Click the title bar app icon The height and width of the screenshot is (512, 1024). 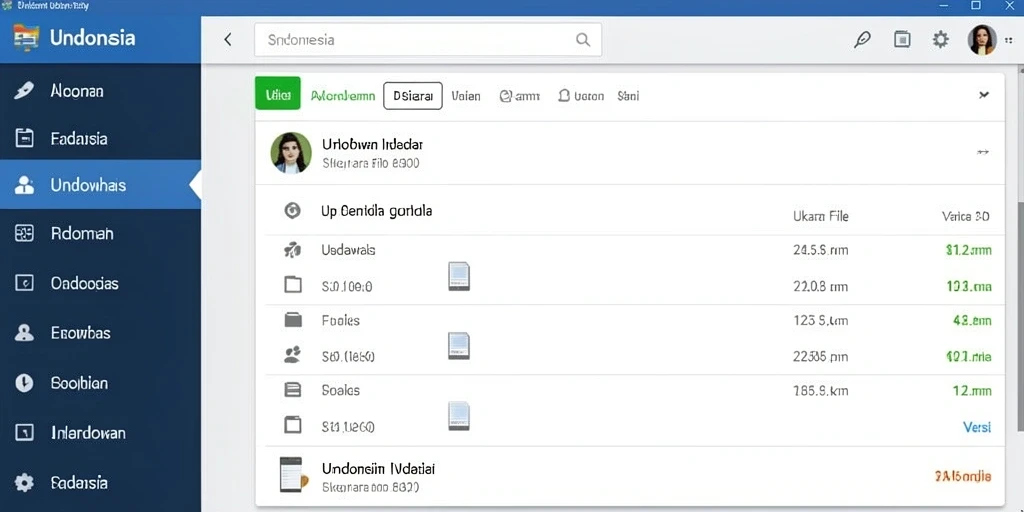[x=6, y=5]
